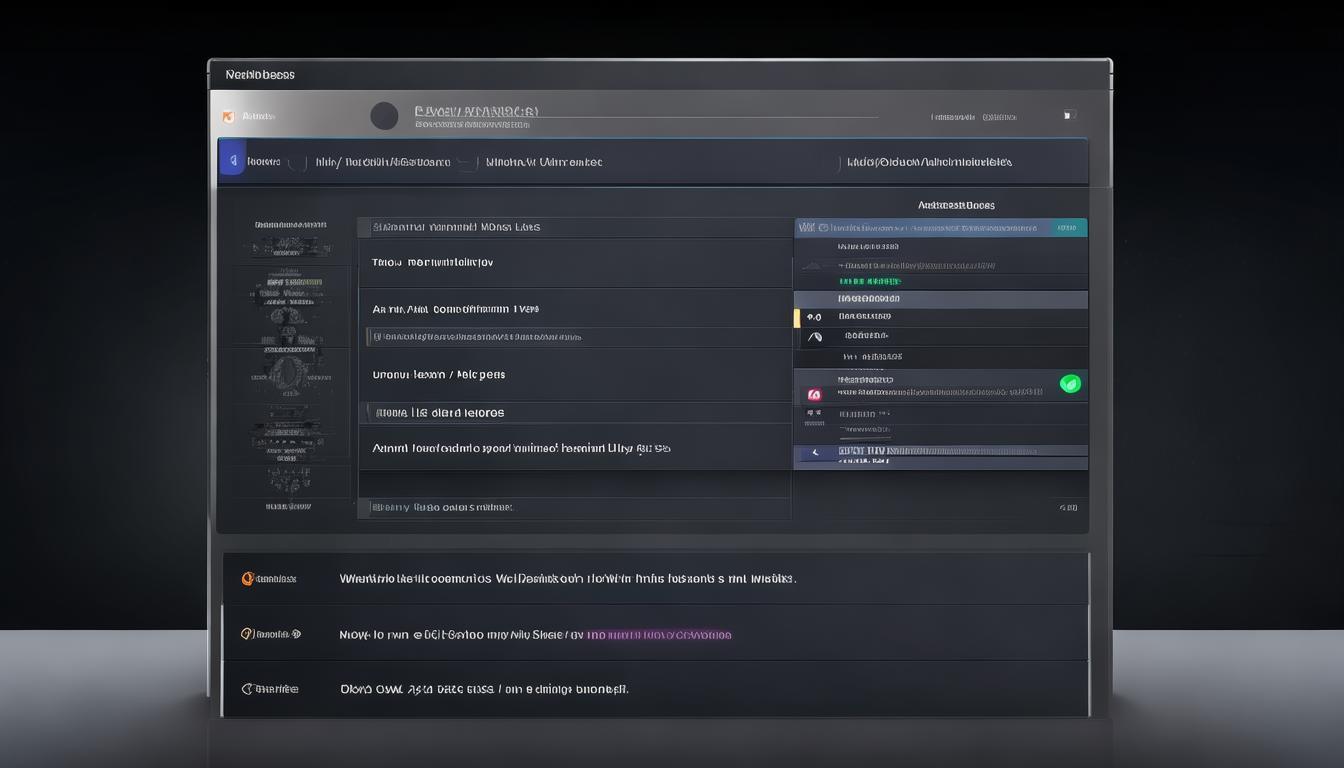1344x768 pixels.
Task: Open the second tab in the toolbar
Action: pyautogui.click(x=383, y=162)
